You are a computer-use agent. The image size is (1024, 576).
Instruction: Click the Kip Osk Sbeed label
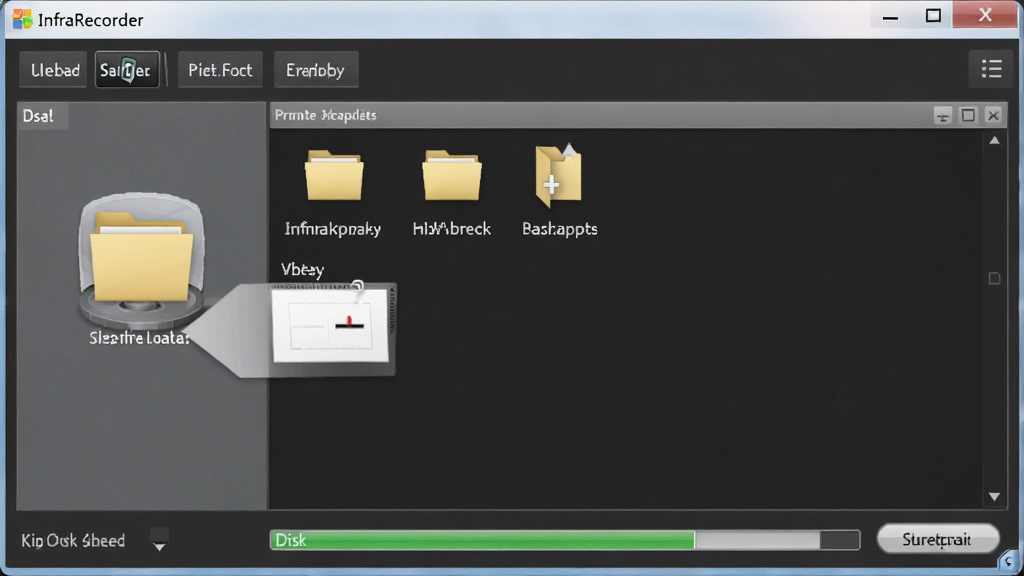click(x=73, y=541)
